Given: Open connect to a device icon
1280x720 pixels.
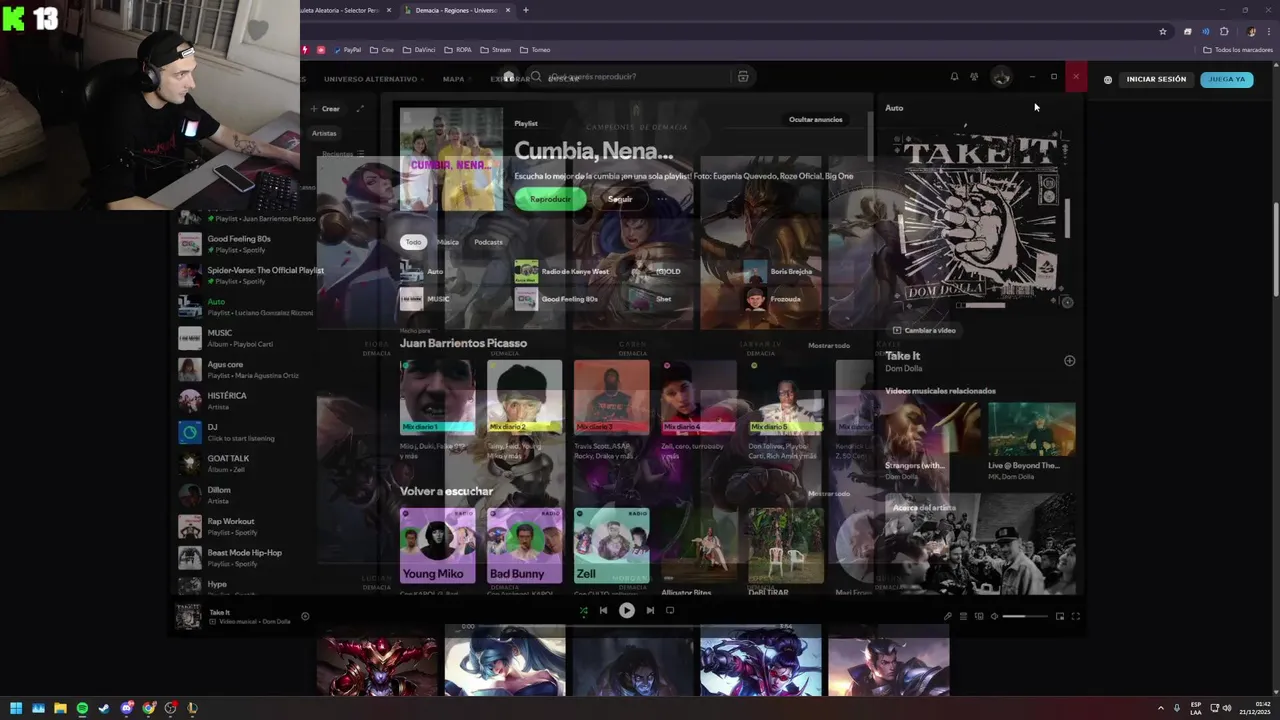Looking at the screenshot, I should pyautogui.click(x=979, y=616).
